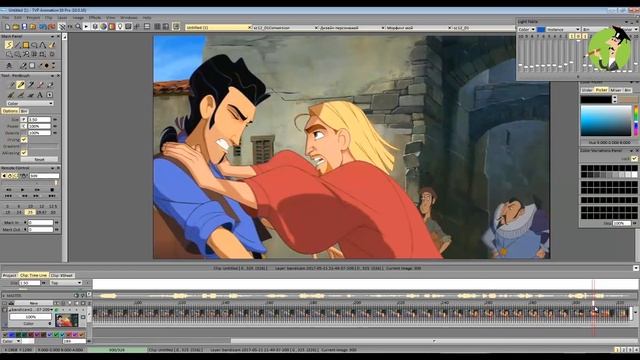Select the Untitled (1) project tab
The height and width of the screenshot is (360, 640).
pyautogui.click(x=218, y=27)
